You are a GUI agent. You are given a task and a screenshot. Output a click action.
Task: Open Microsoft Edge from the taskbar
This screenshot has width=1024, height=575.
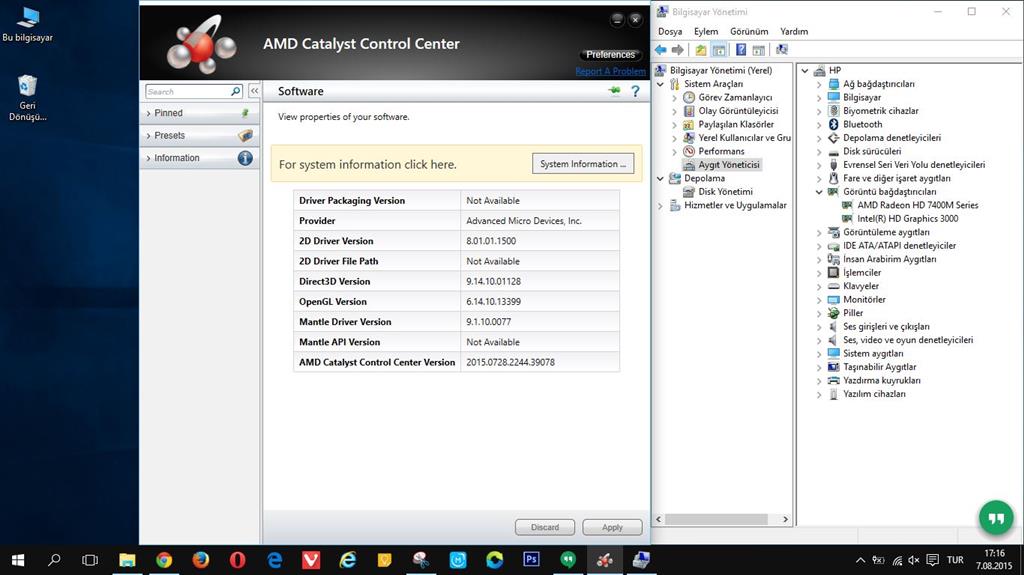point(274,560)
